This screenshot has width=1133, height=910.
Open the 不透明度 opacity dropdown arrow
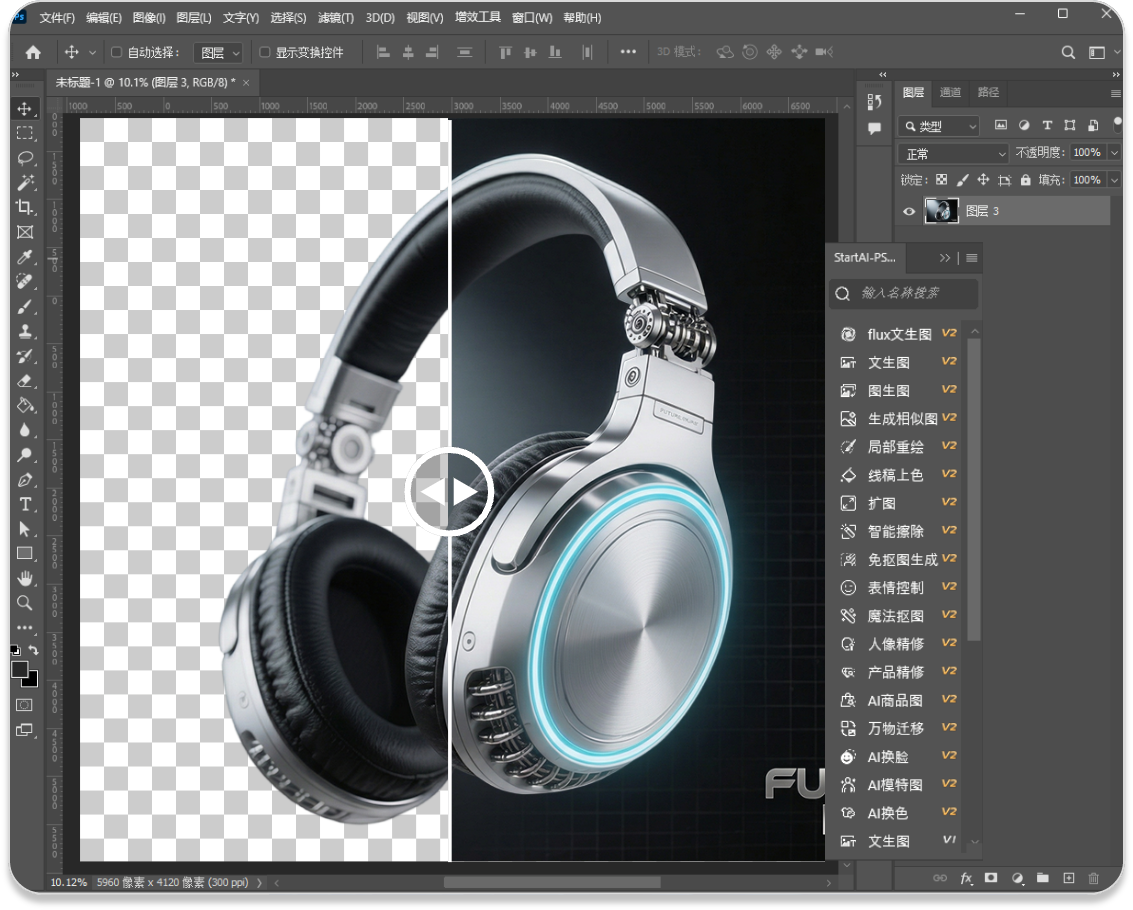(x=1113, y=153)
